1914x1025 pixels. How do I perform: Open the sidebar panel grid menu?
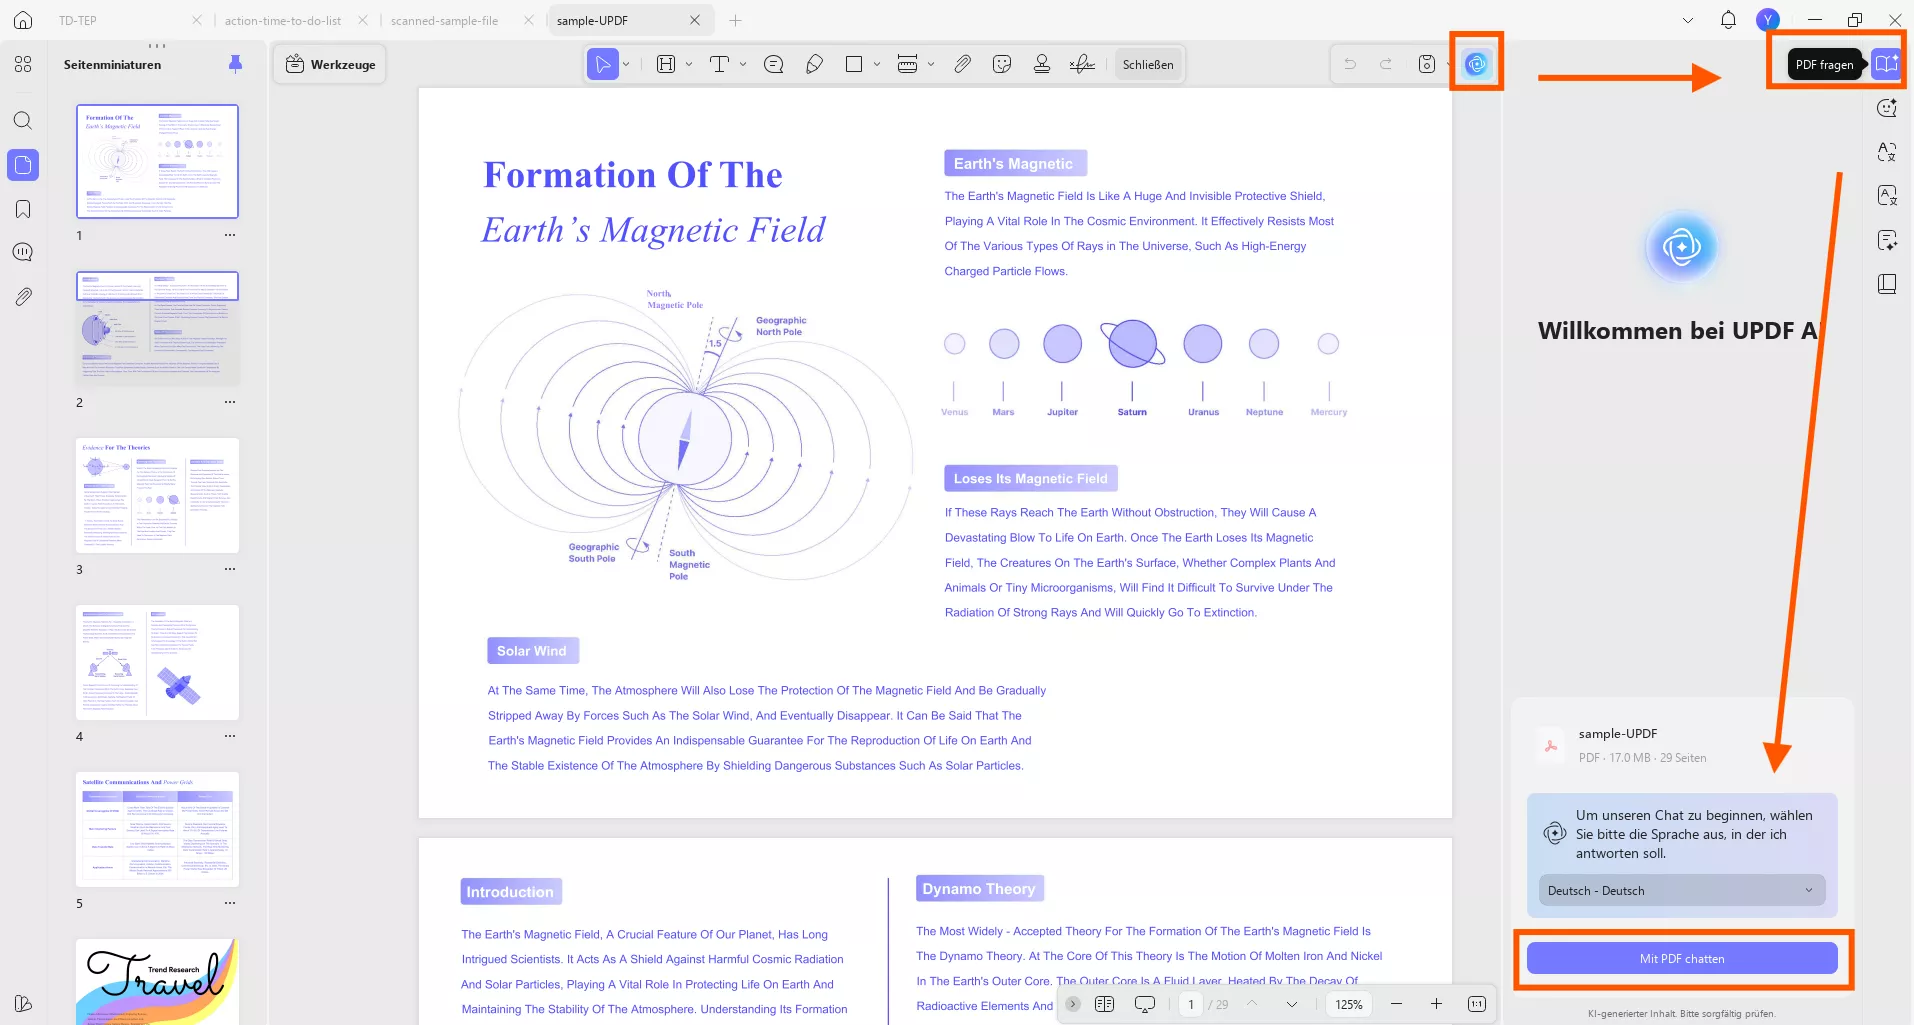[x=23, y=64]
